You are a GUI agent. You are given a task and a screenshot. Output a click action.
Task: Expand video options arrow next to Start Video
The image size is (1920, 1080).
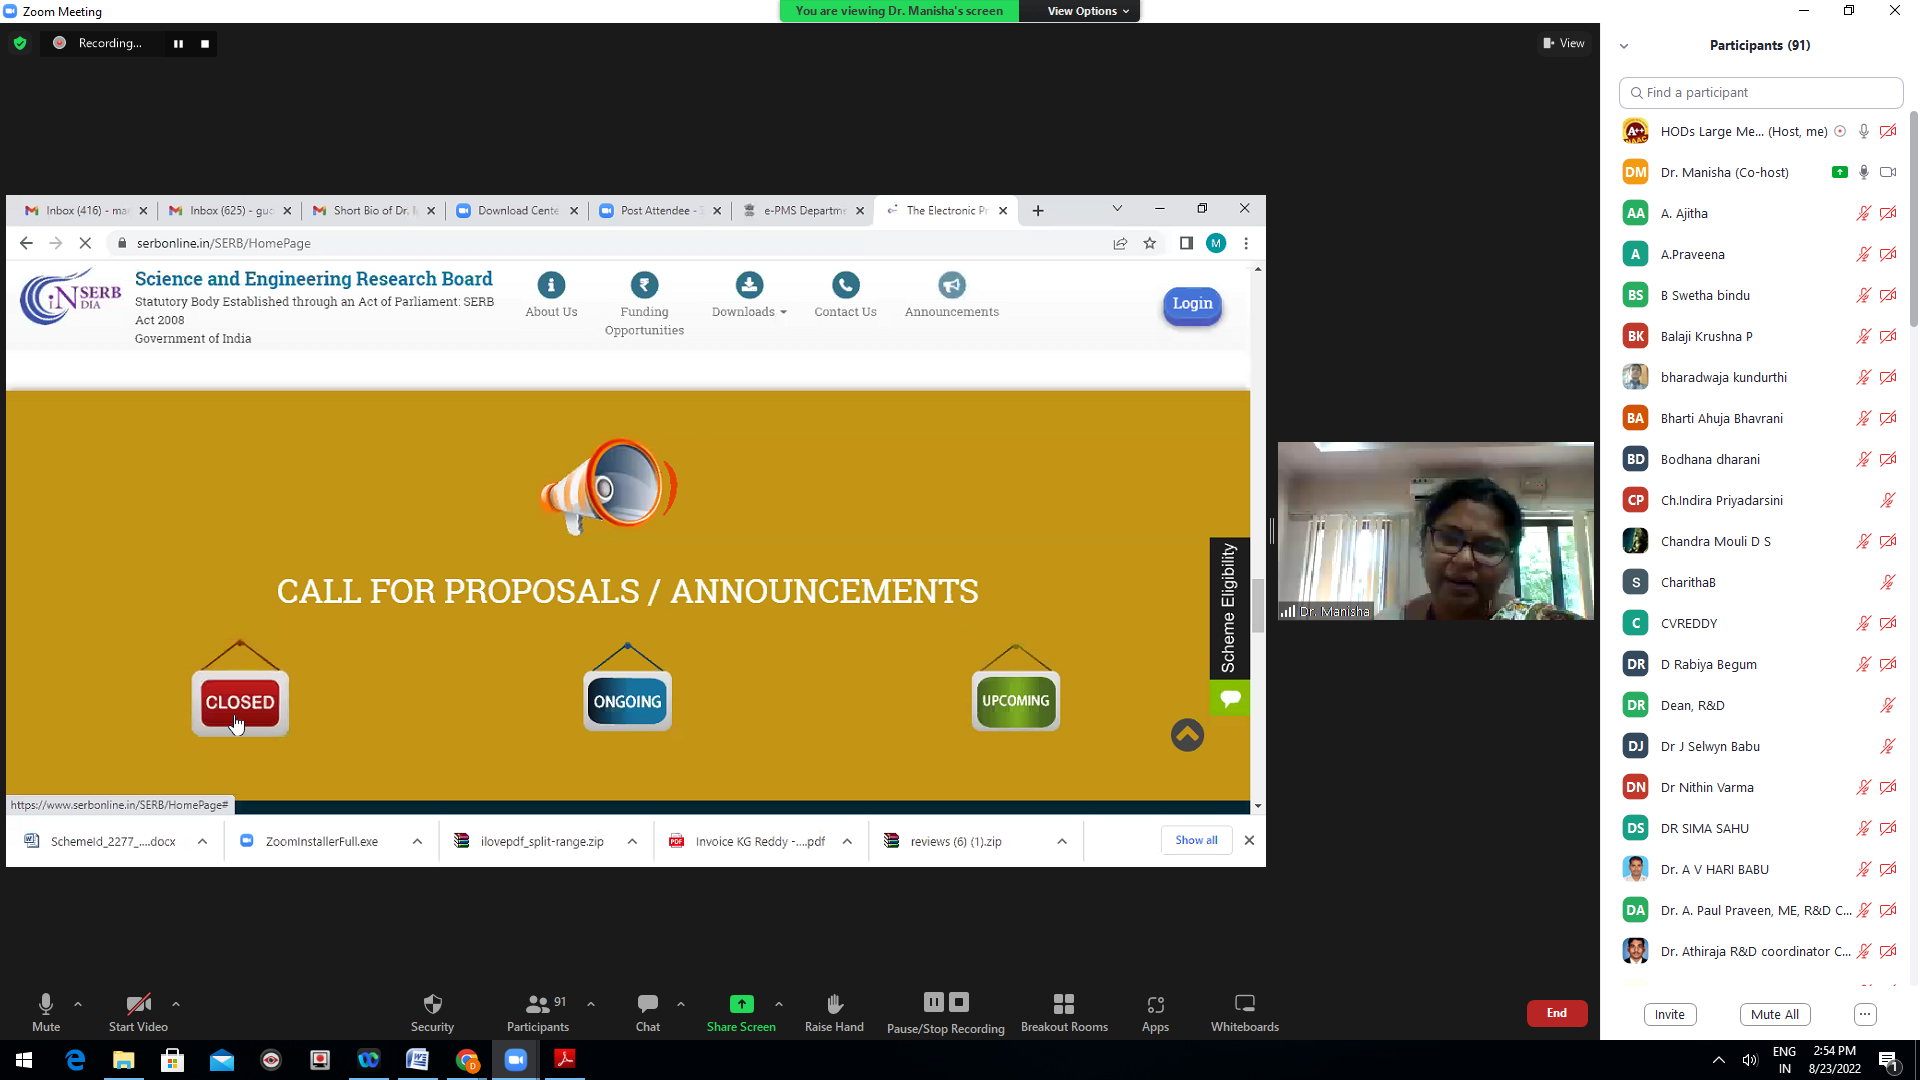(x=176, y=1004)
